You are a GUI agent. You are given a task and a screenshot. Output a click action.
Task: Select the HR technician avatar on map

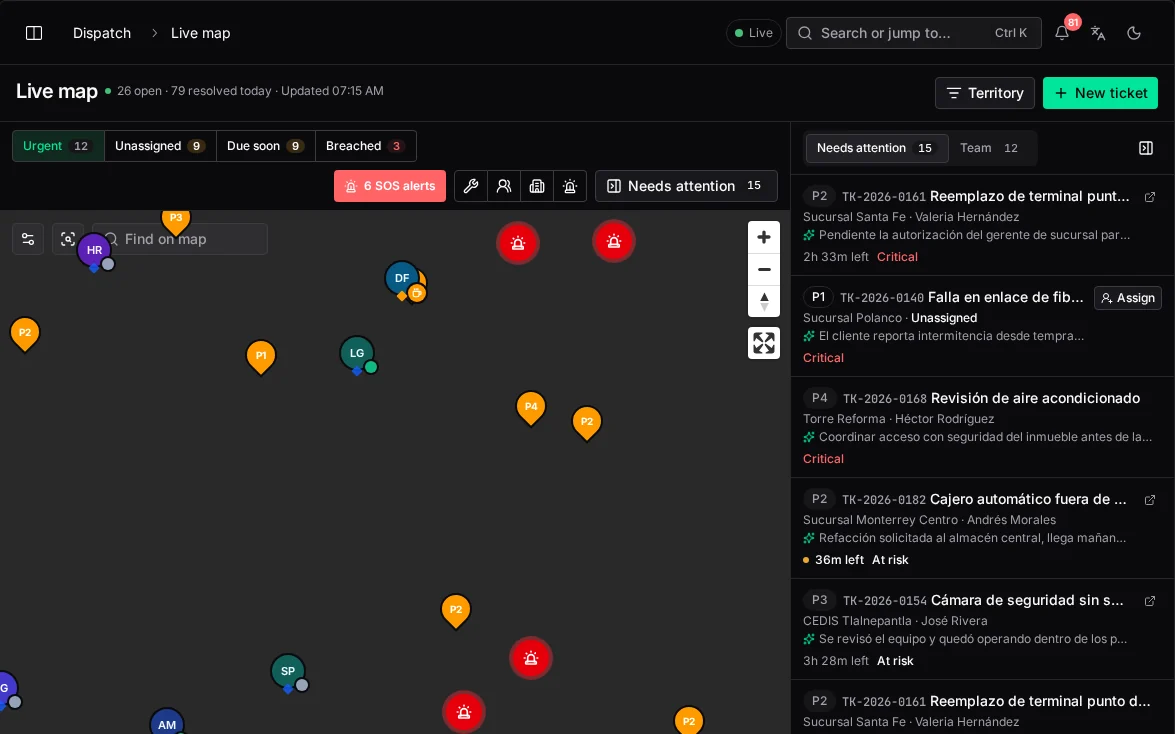[x=94, y=250]
